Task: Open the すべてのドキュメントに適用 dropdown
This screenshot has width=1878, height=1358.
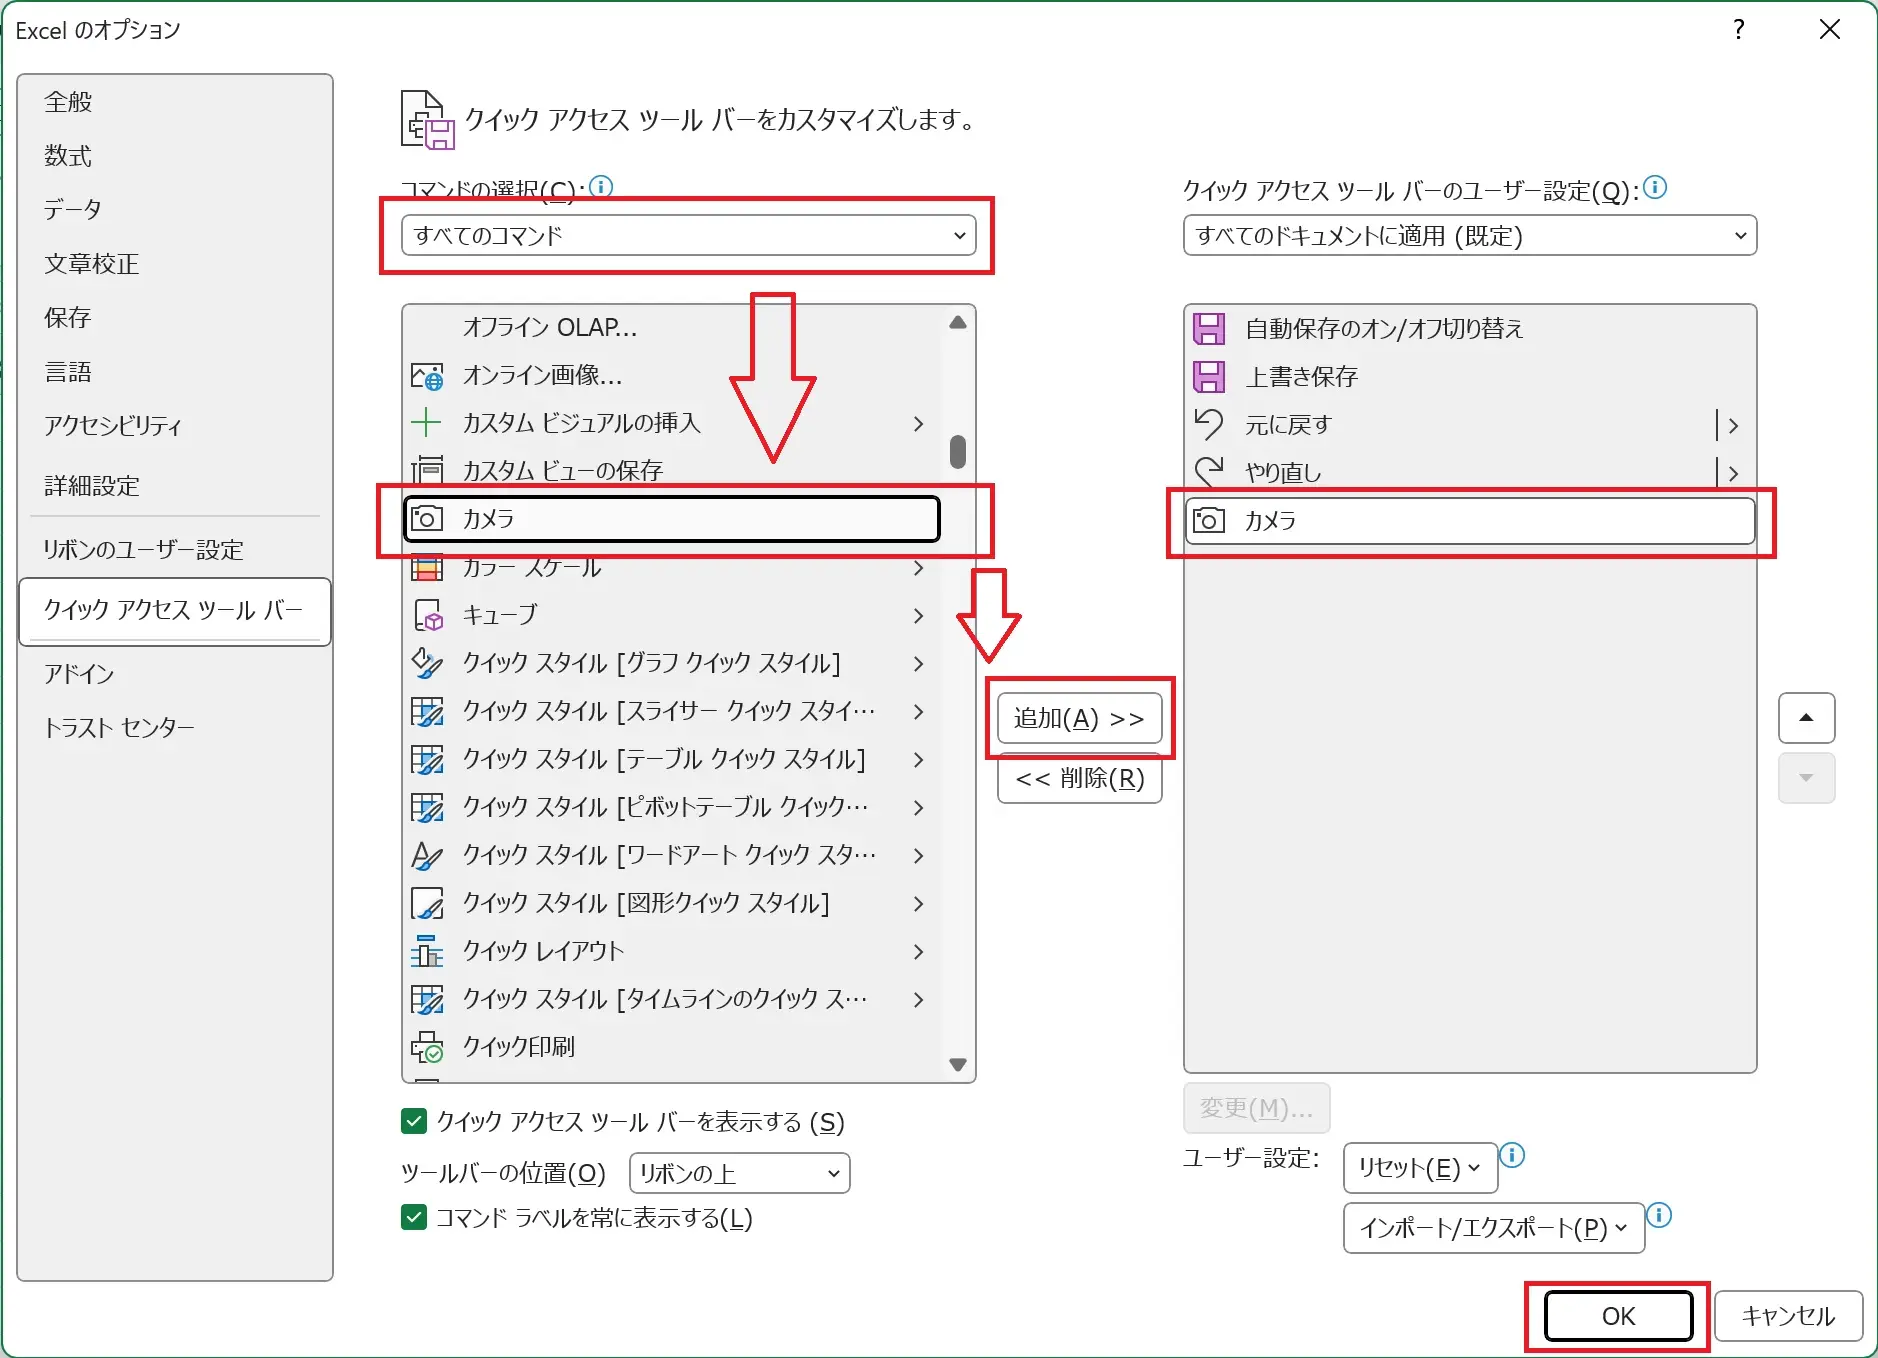Action: [1470, 236]
